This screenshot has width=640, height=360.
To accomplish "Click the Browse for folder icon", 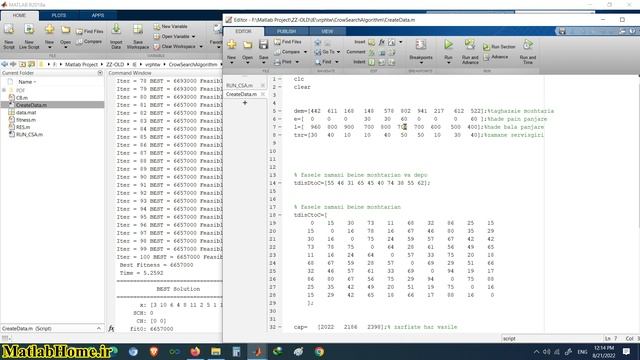I will pos(31,64).
